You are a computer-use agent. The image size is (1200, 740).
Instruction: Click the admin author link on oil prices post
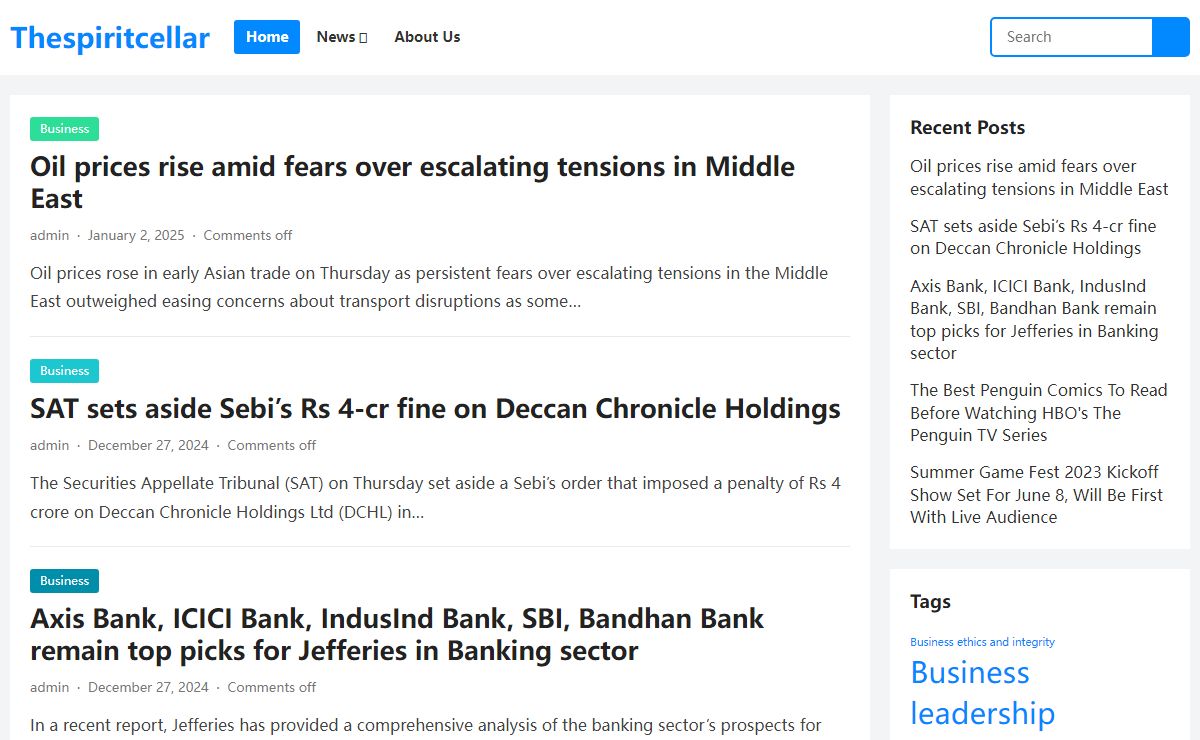coord(50,235)
